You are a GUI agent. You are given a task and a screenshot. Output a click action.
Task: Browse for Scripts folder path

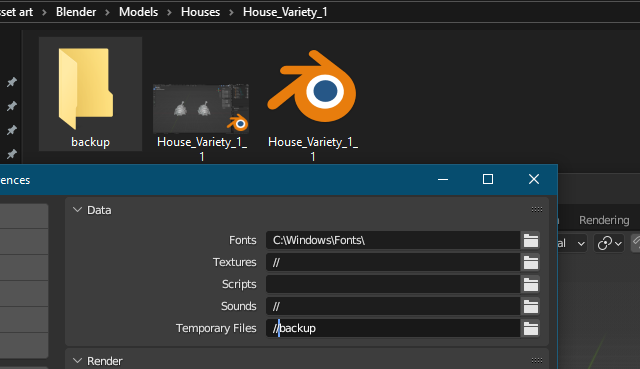coord(530,285)
